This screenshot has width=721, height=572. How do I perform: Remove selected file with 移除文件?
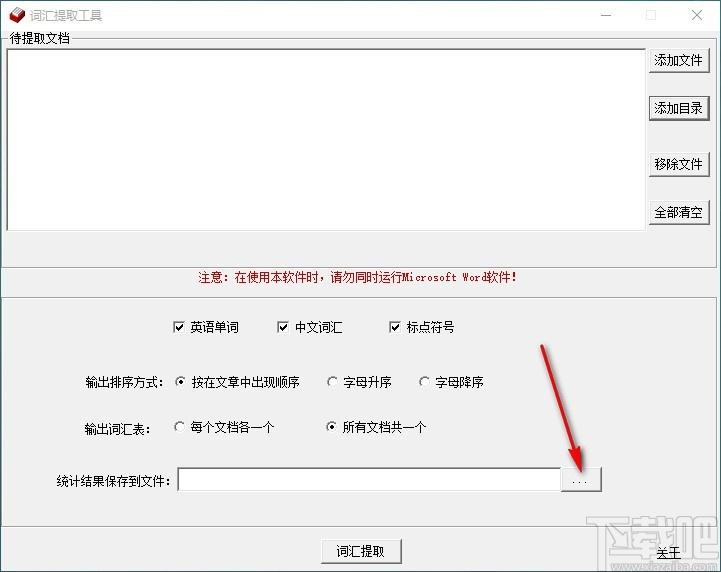pyautogui.click(x=679, y=164)
